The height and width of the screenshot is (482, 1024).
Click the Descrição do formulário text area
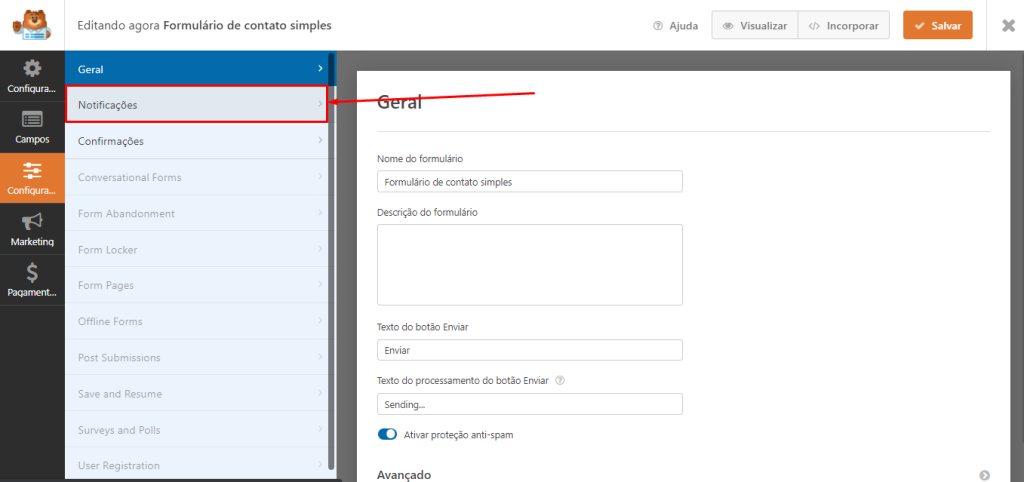[530, 265]
